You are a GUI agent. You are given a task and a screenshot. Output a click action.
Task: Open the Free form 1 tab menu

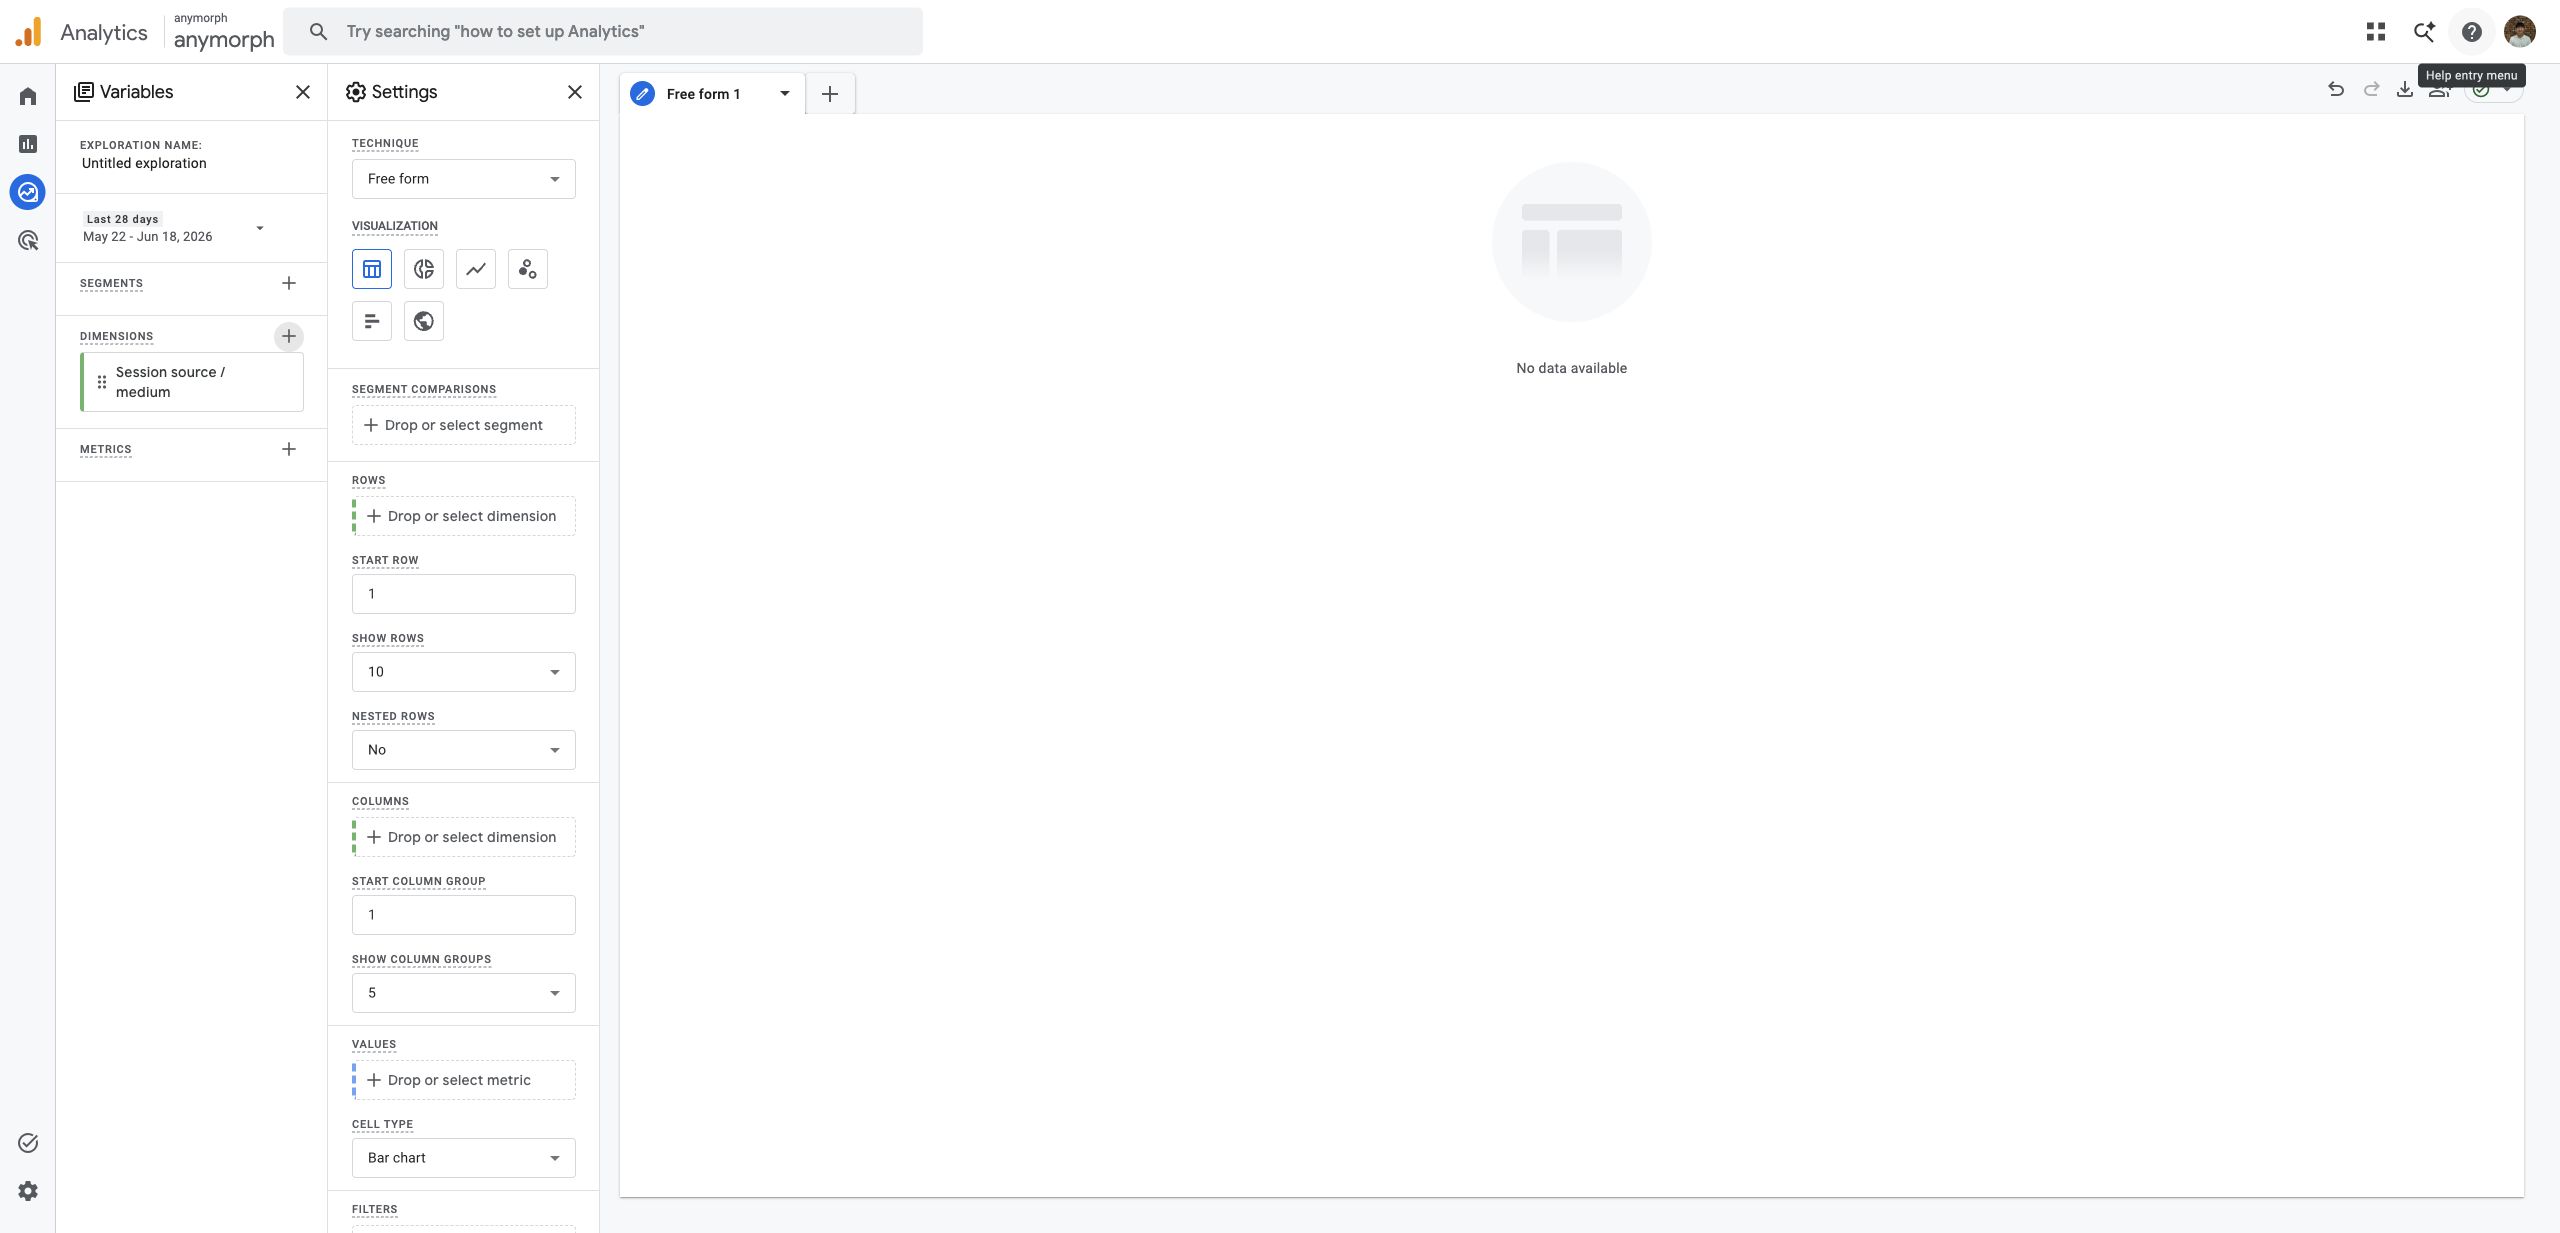[x=785, y=94]
